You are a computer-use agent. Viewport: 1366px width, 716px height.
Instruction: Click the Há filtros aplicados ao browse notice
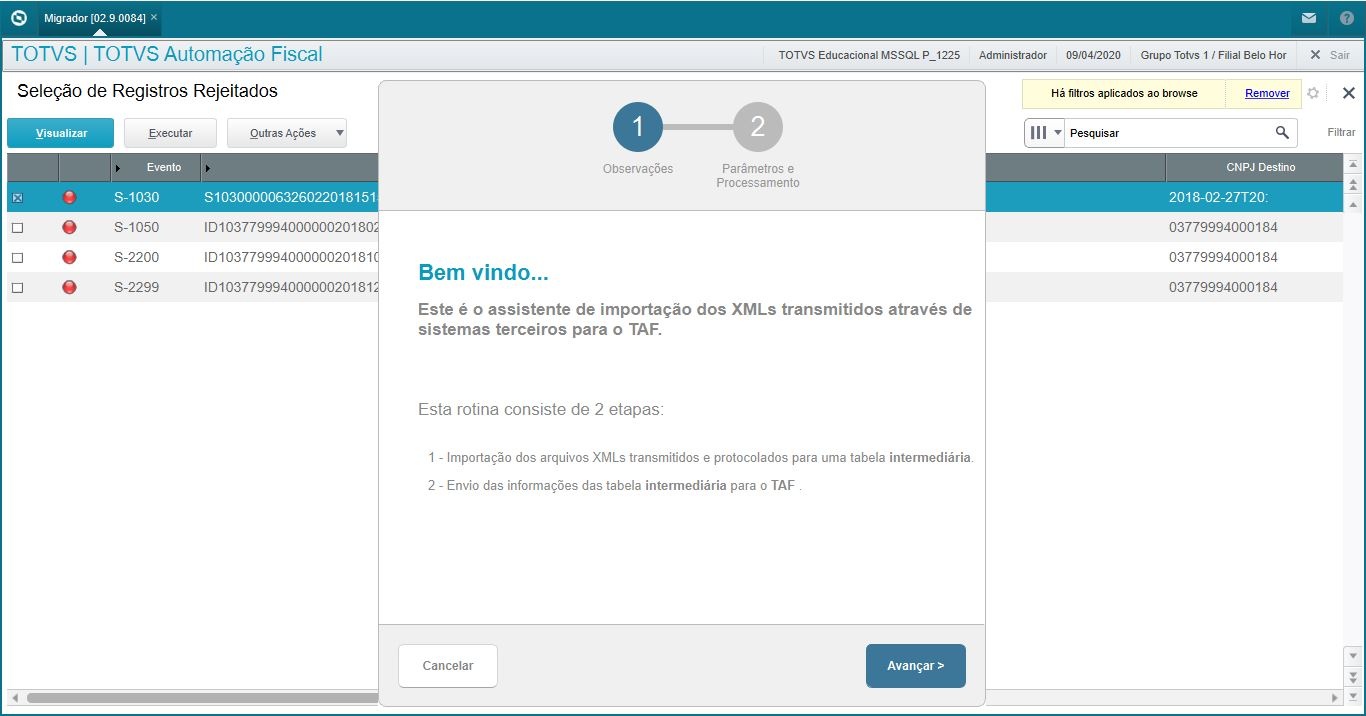1124,93
